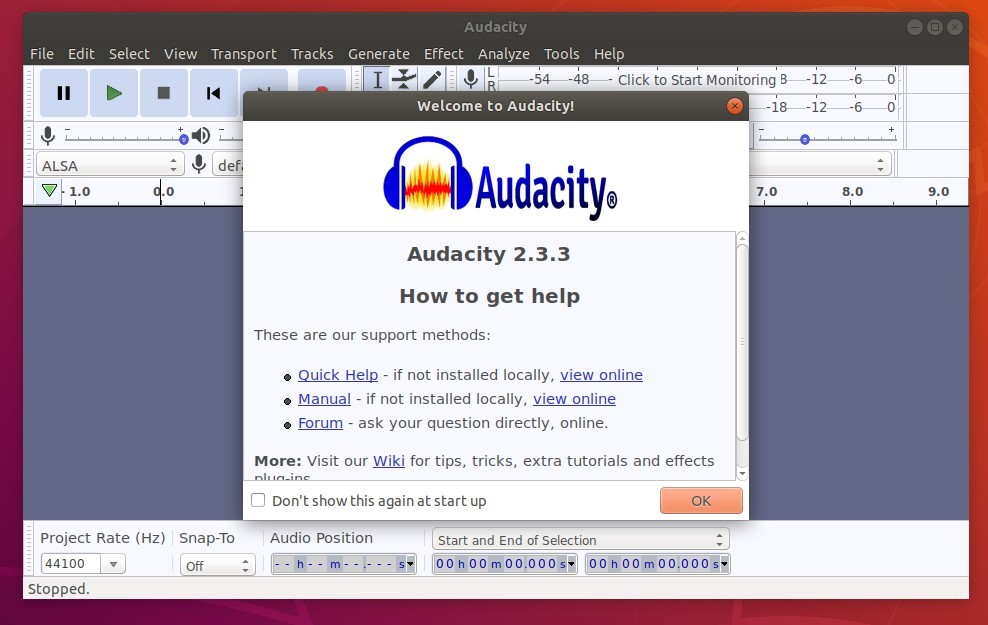Click the welcome dialog scrollbar up arrow
988x625 pixels.
pos(742,238)
